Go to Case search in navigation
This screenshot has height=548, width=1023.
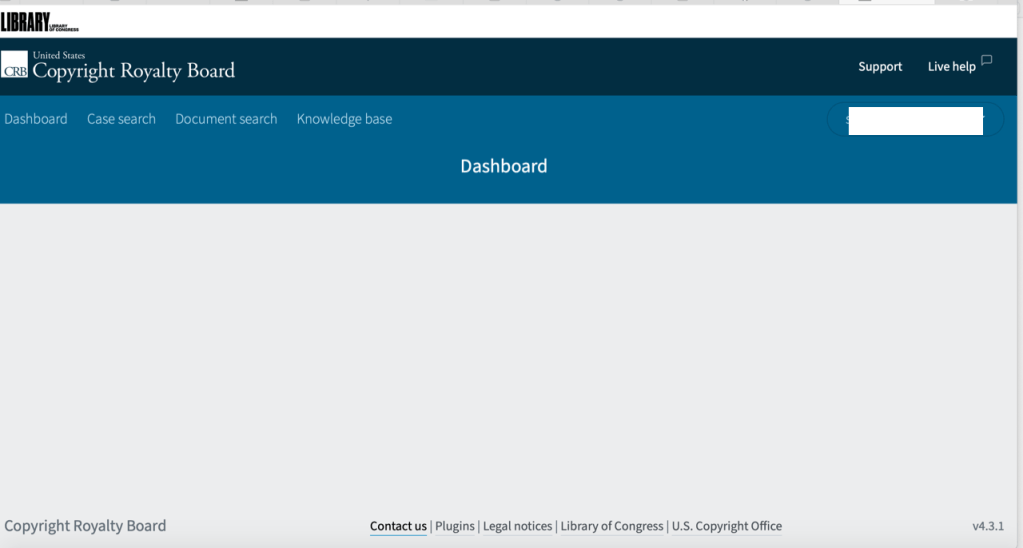pos(121,119)
